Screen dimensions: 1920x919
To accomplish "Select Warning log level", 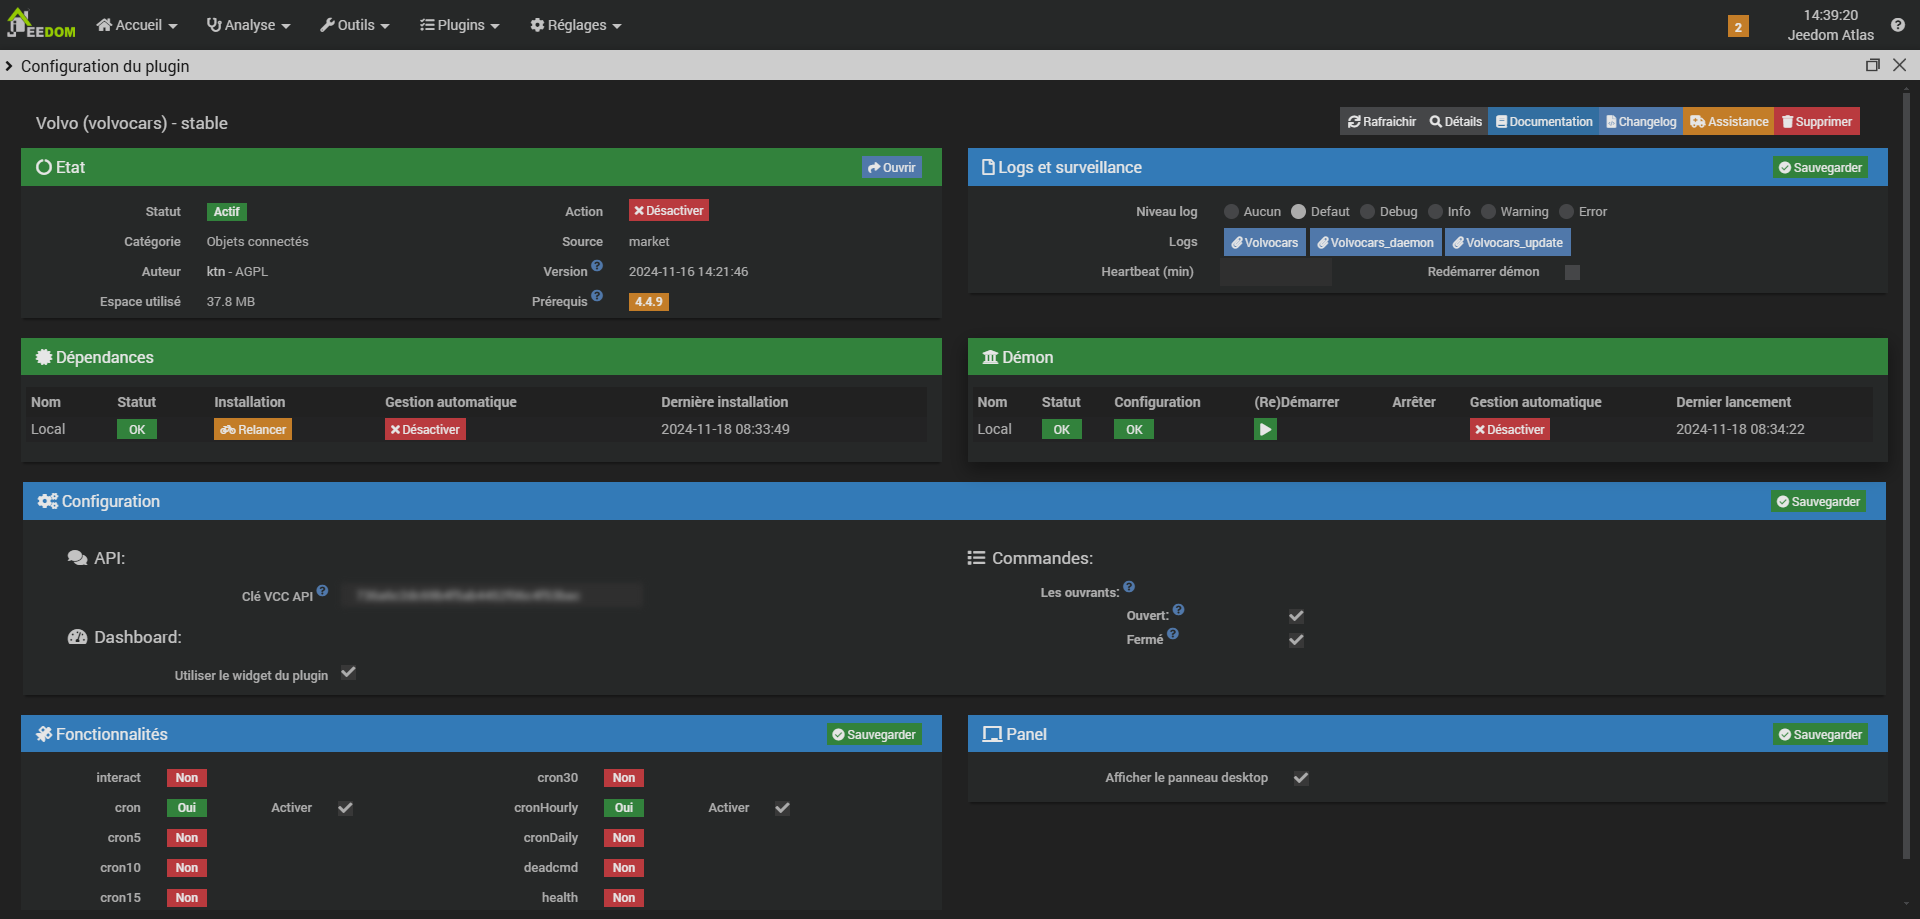I will point(1489,212).
